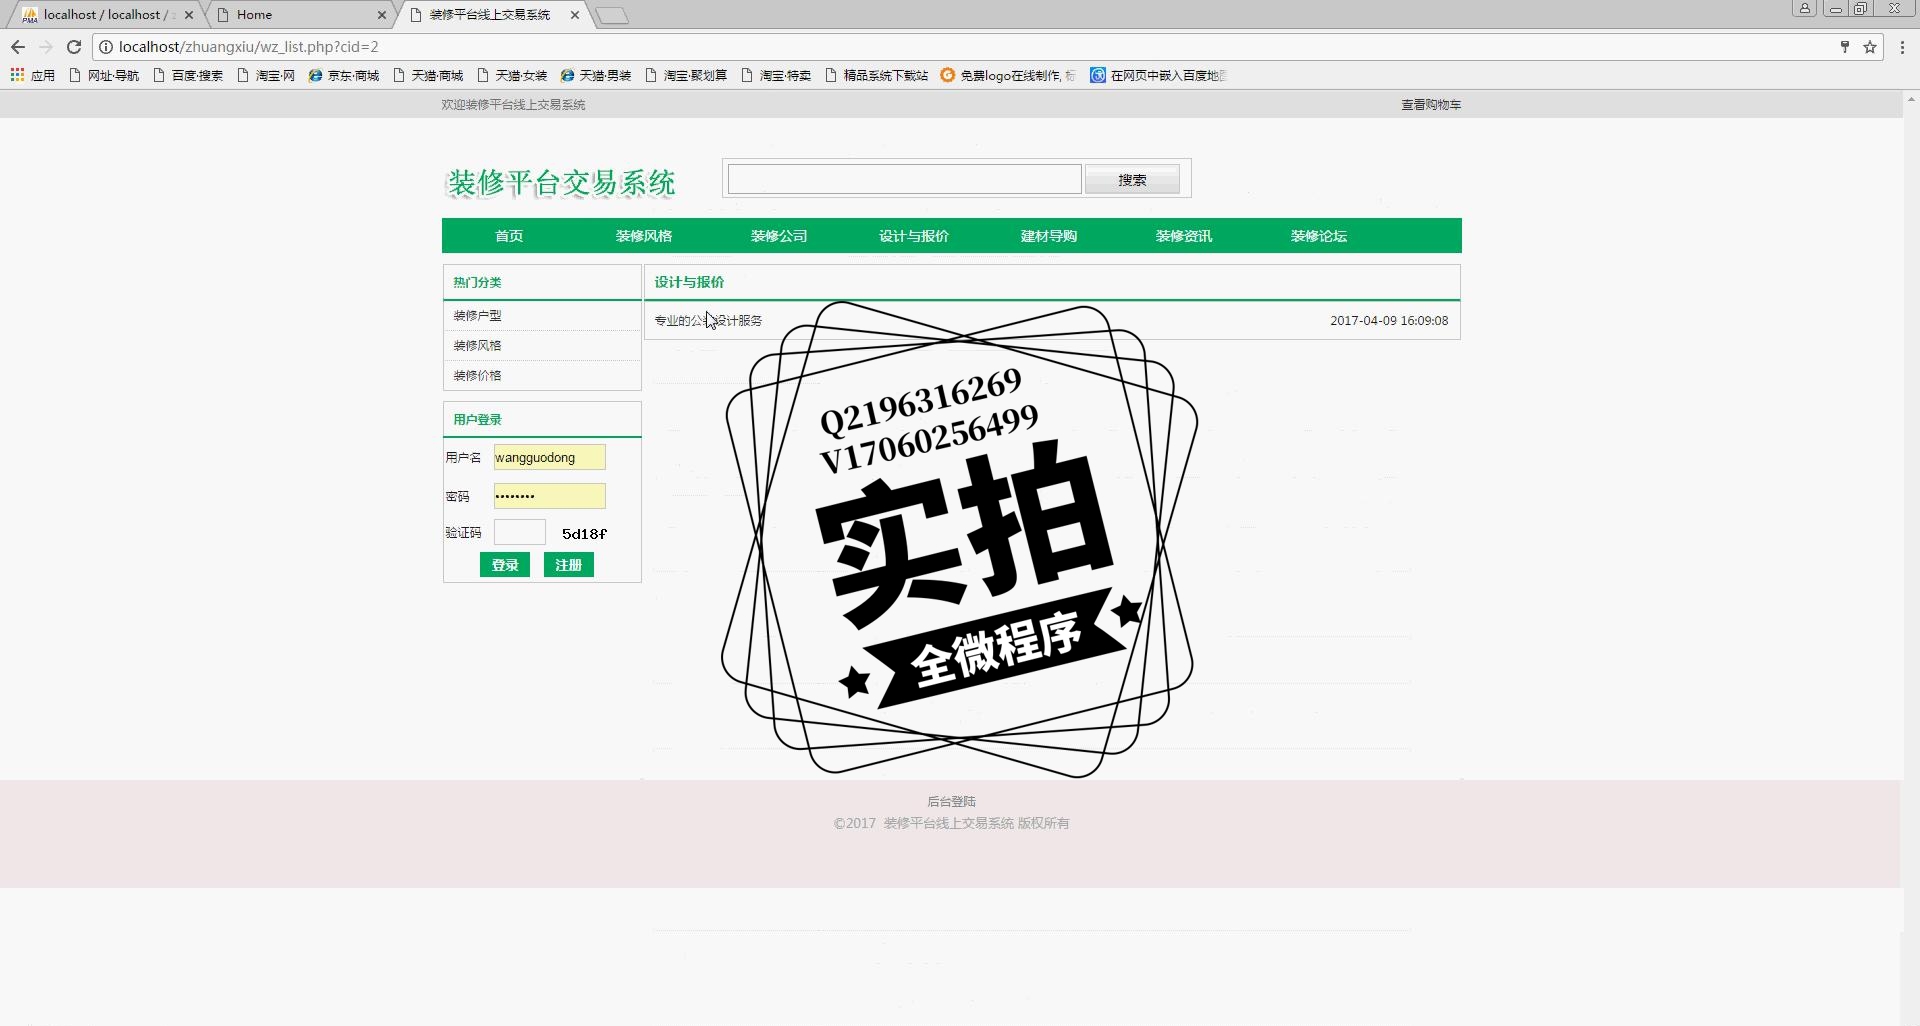Focus the site search input box

point(904,179)
